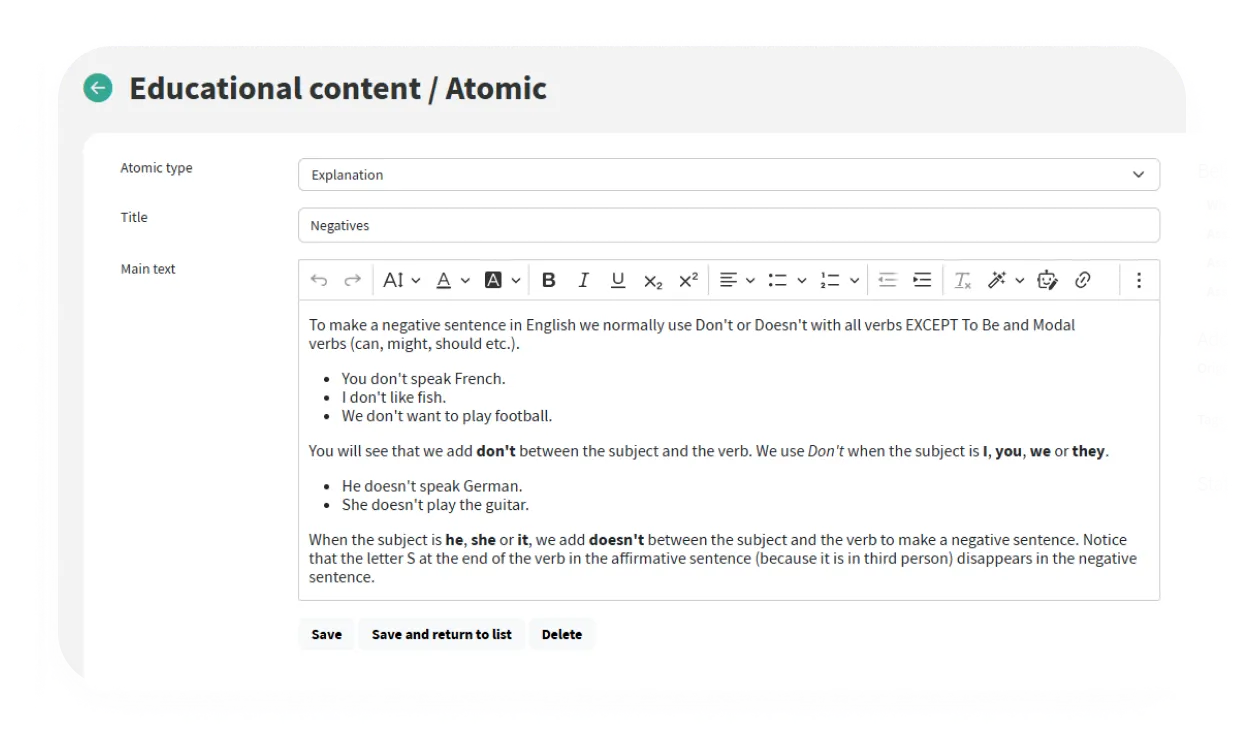The height and width of the screenshot is (753, 1242).
Task: Click the AI robot assistant icon
Action: tap(1047, 280)
